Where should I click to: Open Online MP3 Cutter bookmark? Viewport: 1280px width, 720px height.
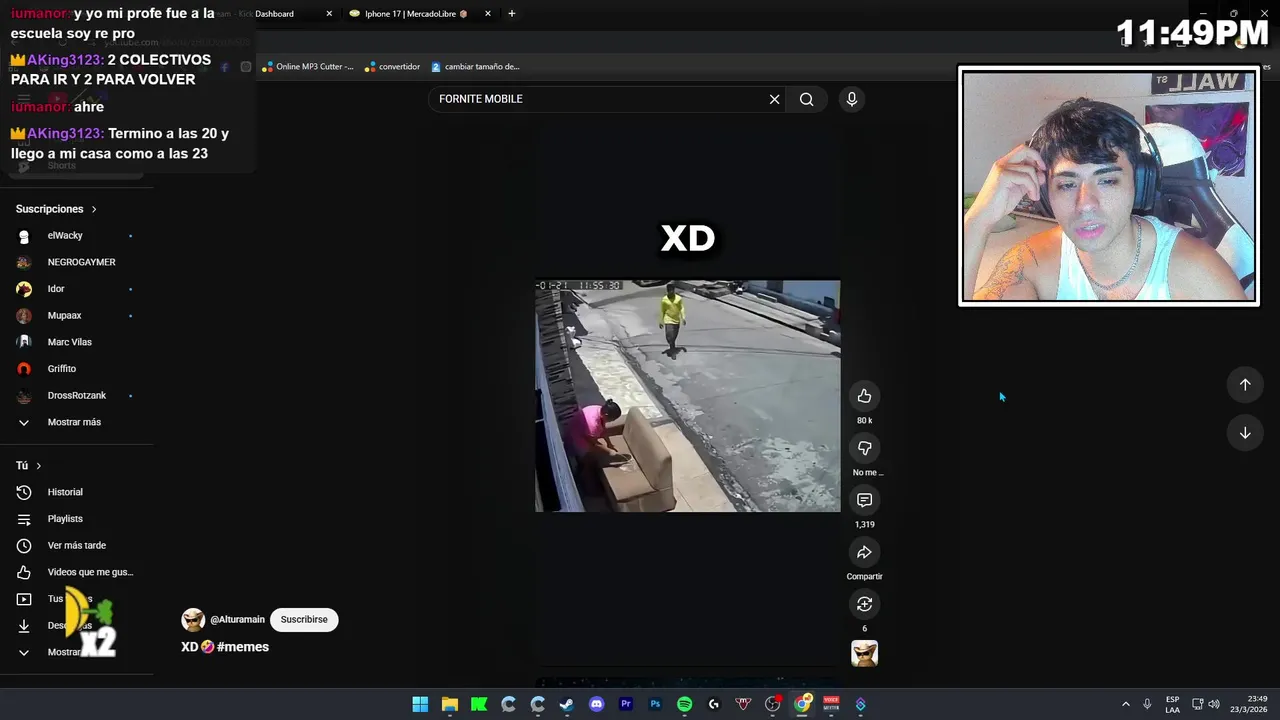tap(308, 67)
